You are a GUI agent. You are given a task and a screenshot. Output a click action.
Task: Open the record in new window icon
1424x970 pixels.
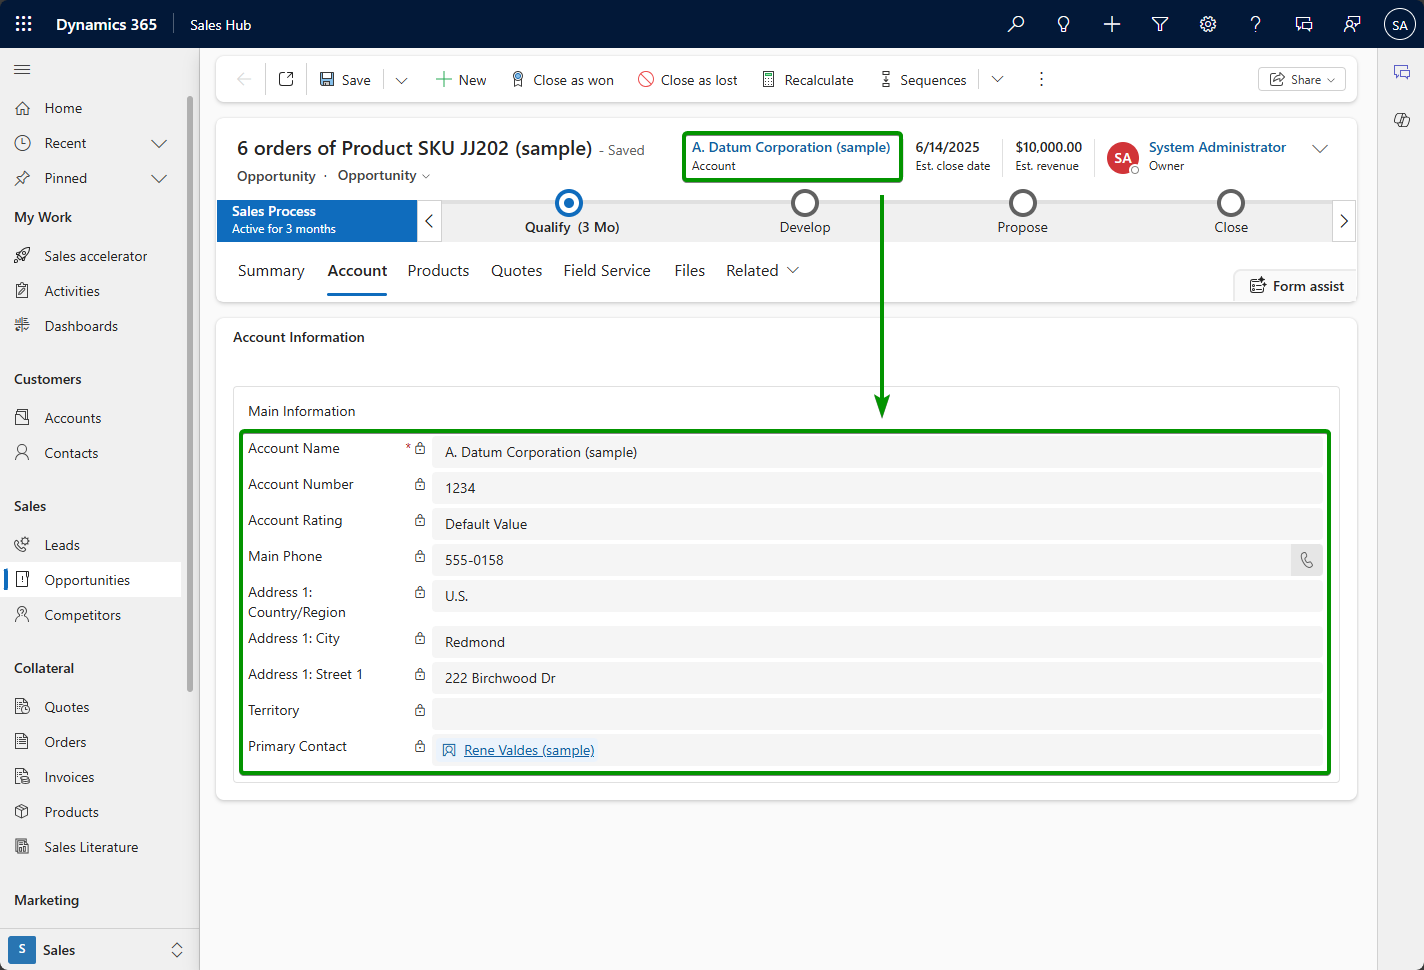(286, 79)
